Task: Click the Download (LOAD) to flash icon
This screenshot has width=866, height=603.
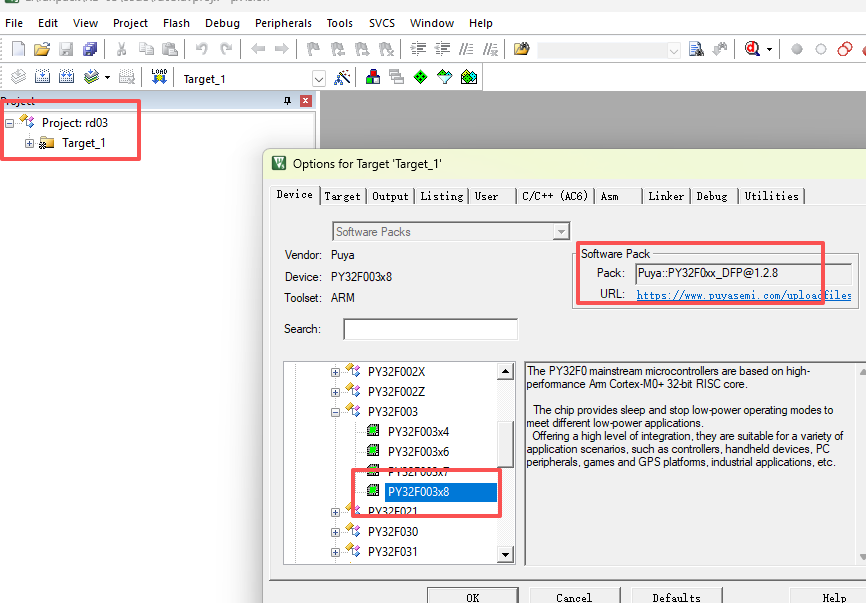Action: coord(159,77)
